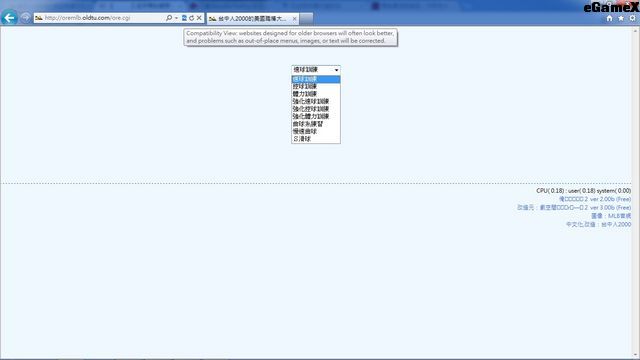Go back using the browser Back arrow

[x=9, y=18]
